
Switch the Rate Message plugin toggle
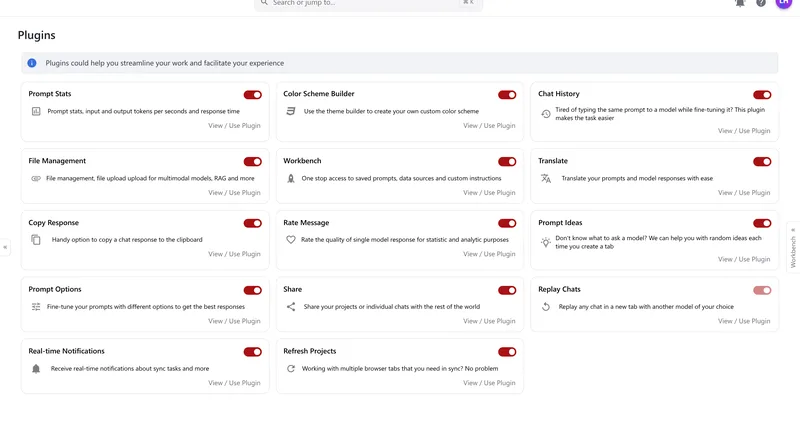click(x=507, y=223)
